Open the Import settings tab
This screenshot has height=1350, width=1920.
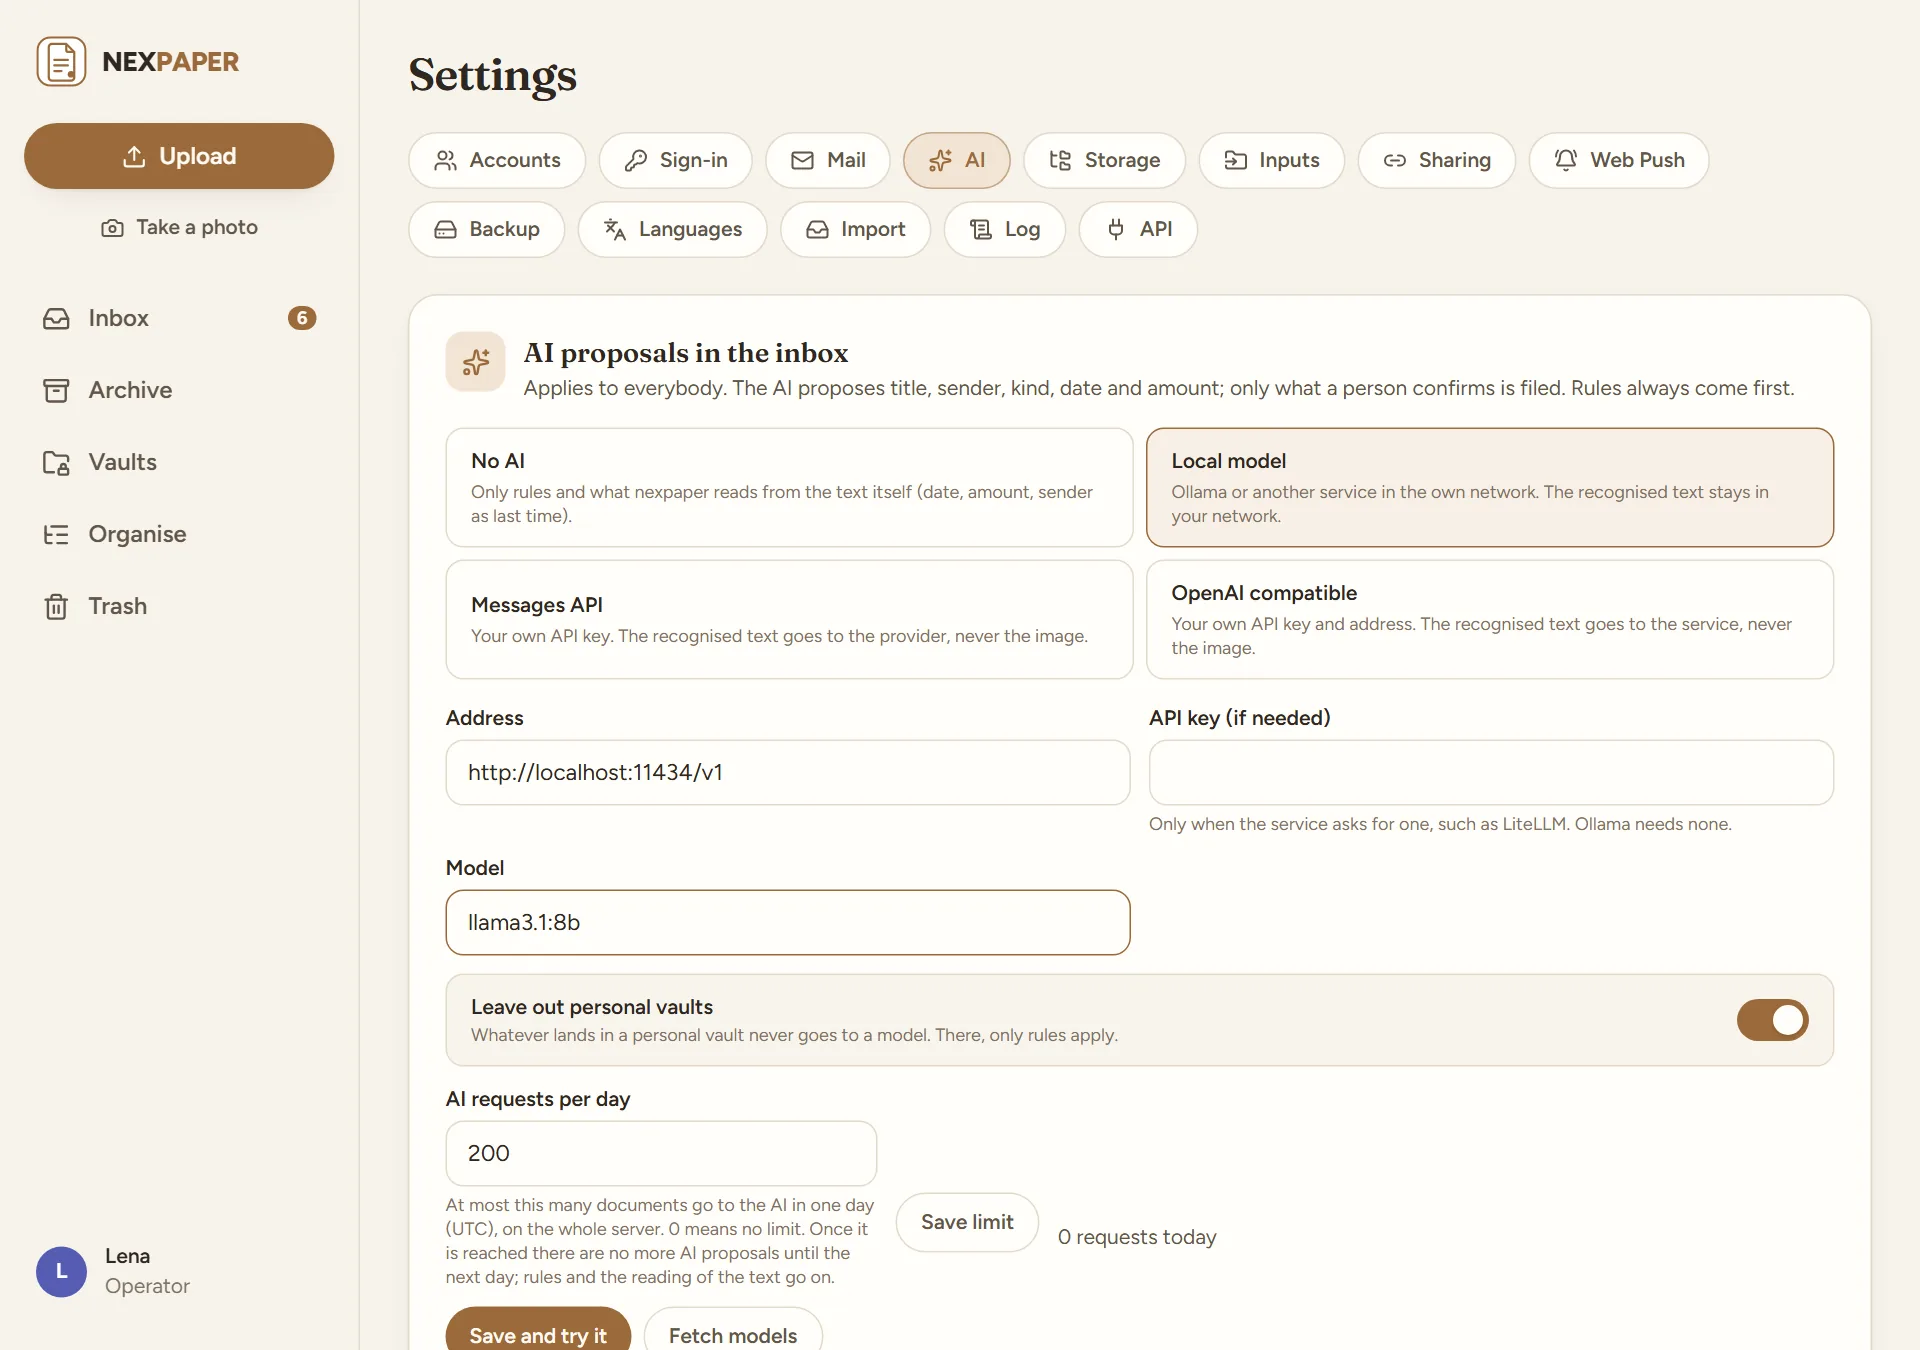(x=856, y=229)
